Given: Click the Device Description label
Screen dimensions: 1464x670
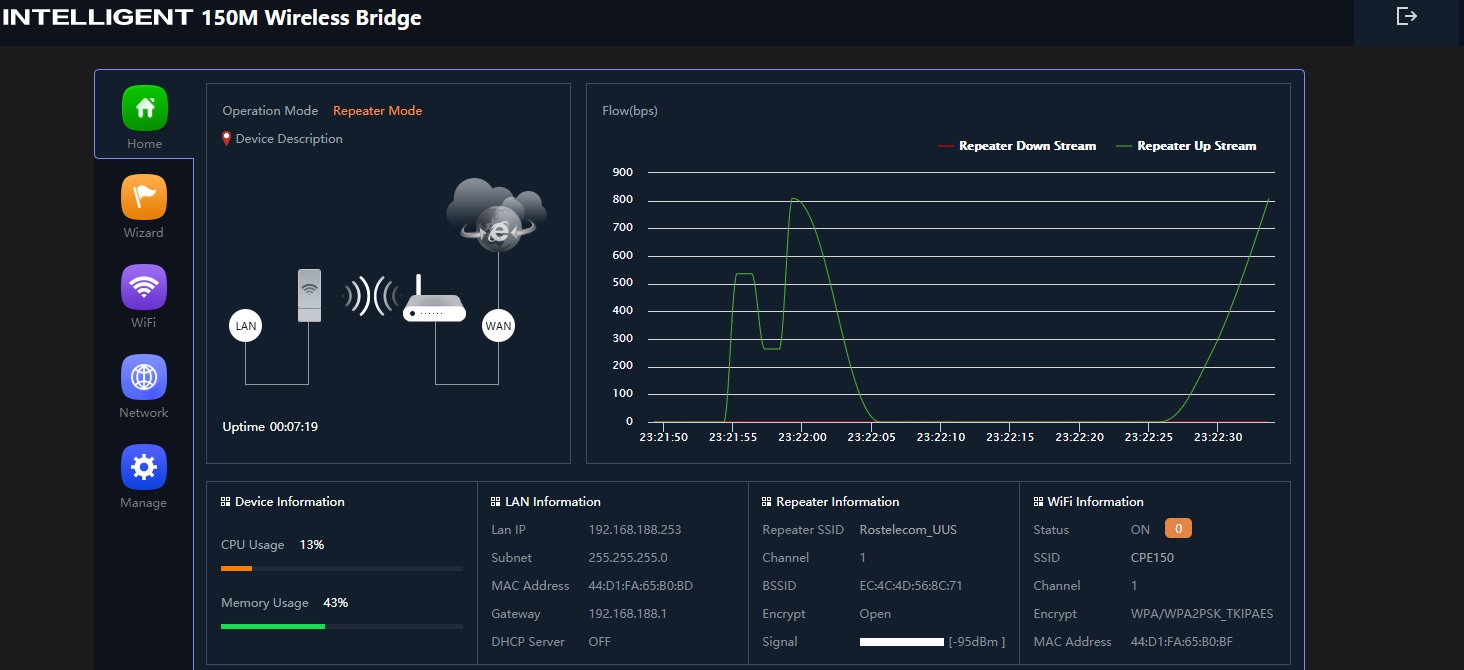Looking at the screenshot, I should tap(289, 139).
